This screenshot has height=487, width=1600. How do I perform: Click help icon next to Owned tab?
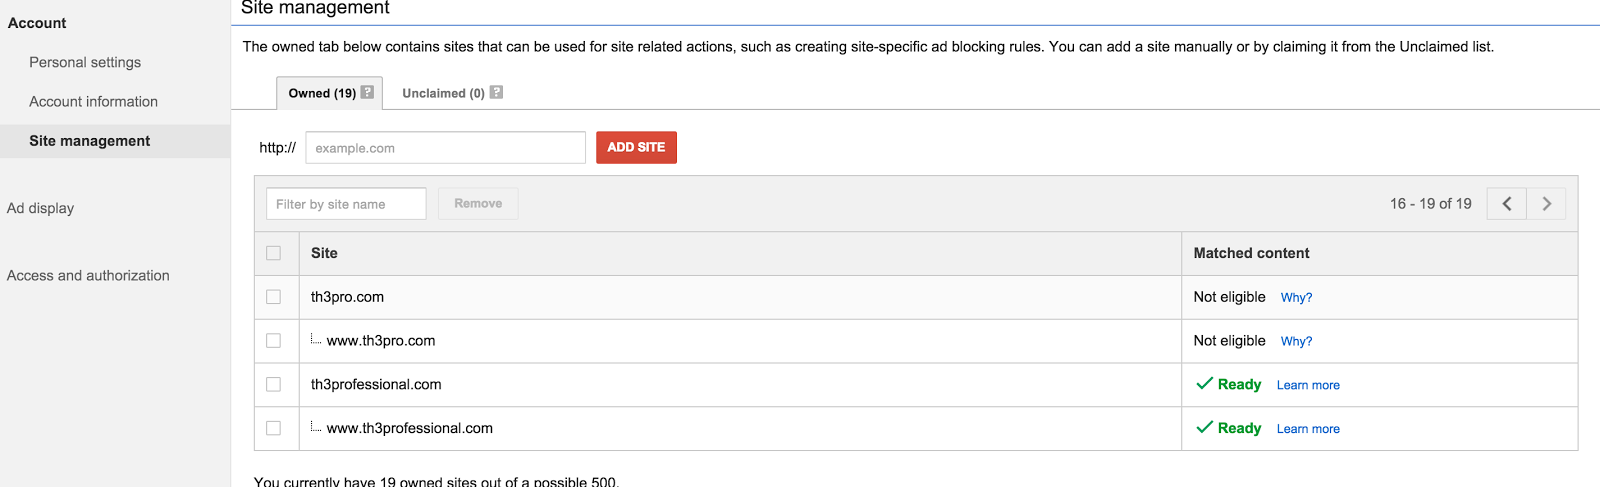pyautogui.click(x=367, y=92)
